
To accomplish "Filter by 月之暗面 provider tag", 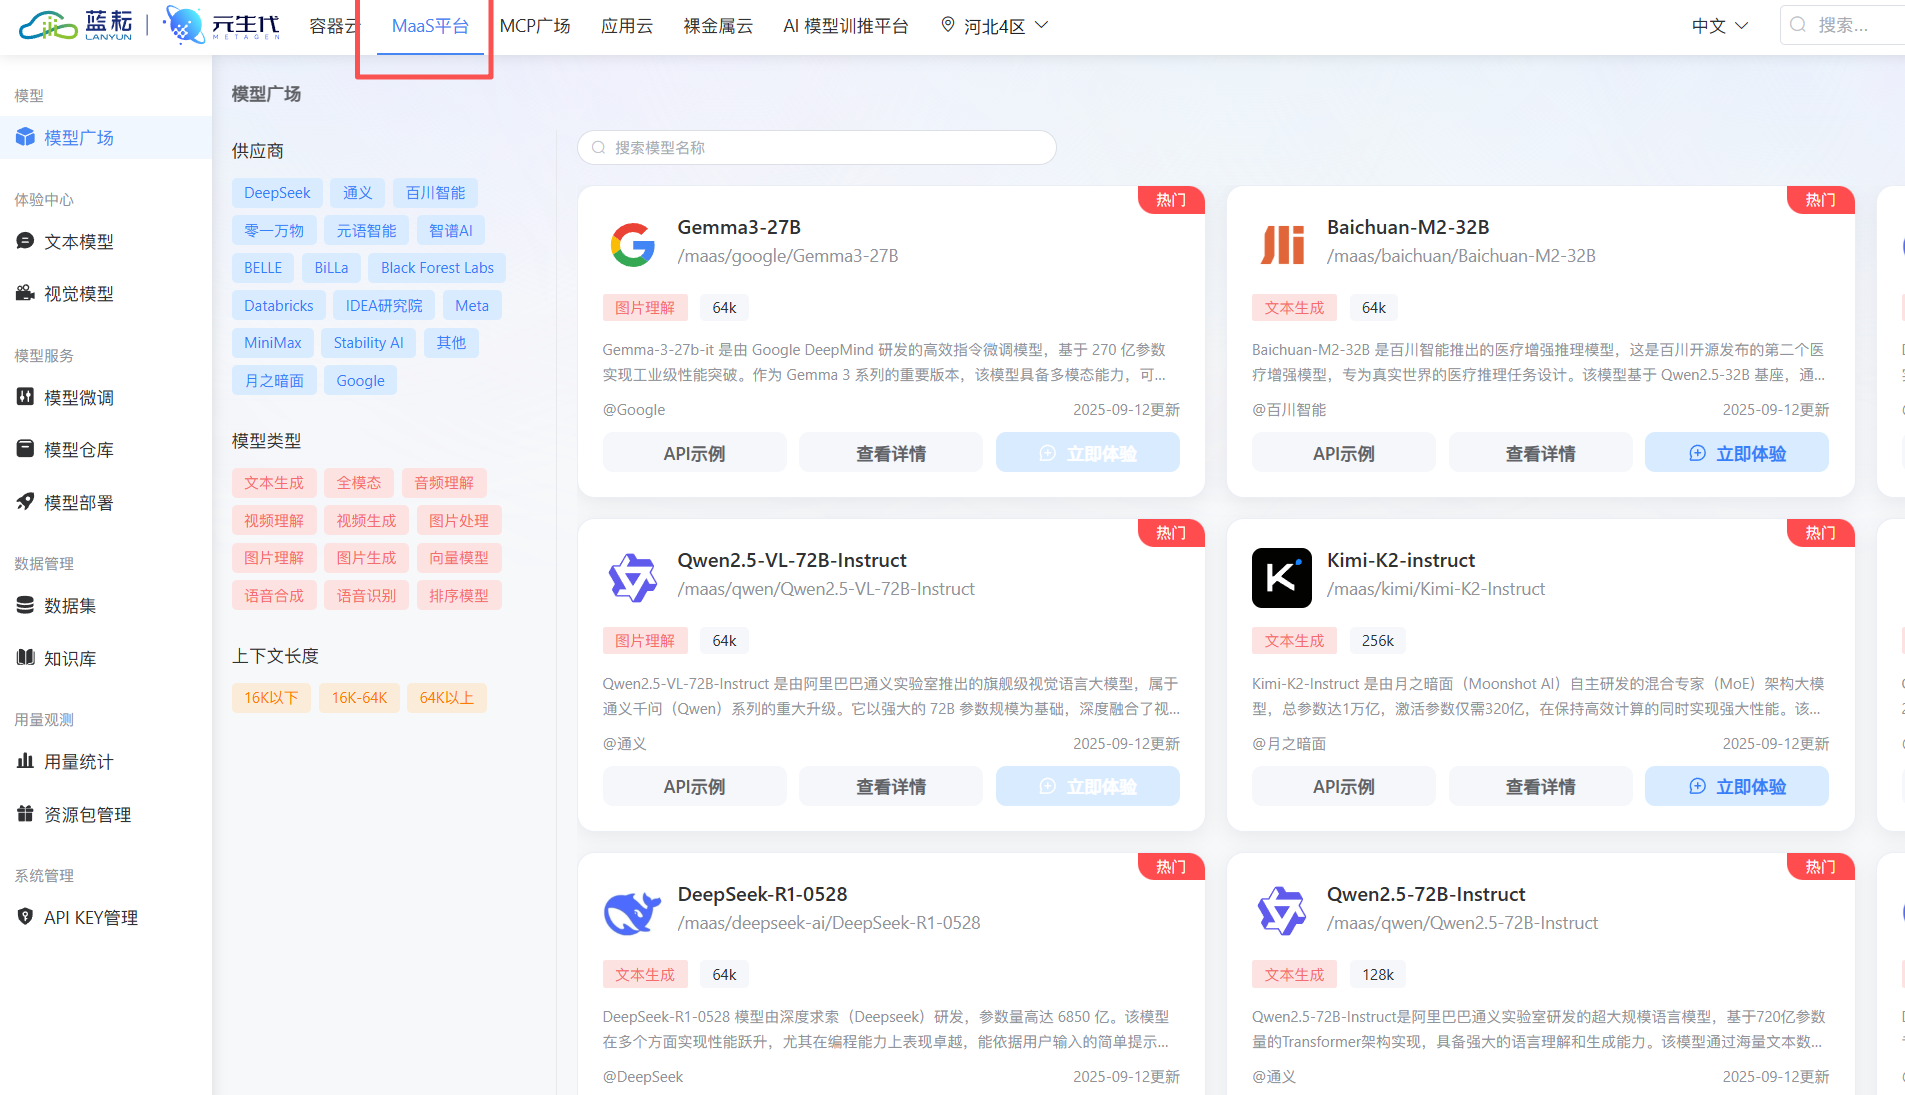I will click(x=274, y=381).
